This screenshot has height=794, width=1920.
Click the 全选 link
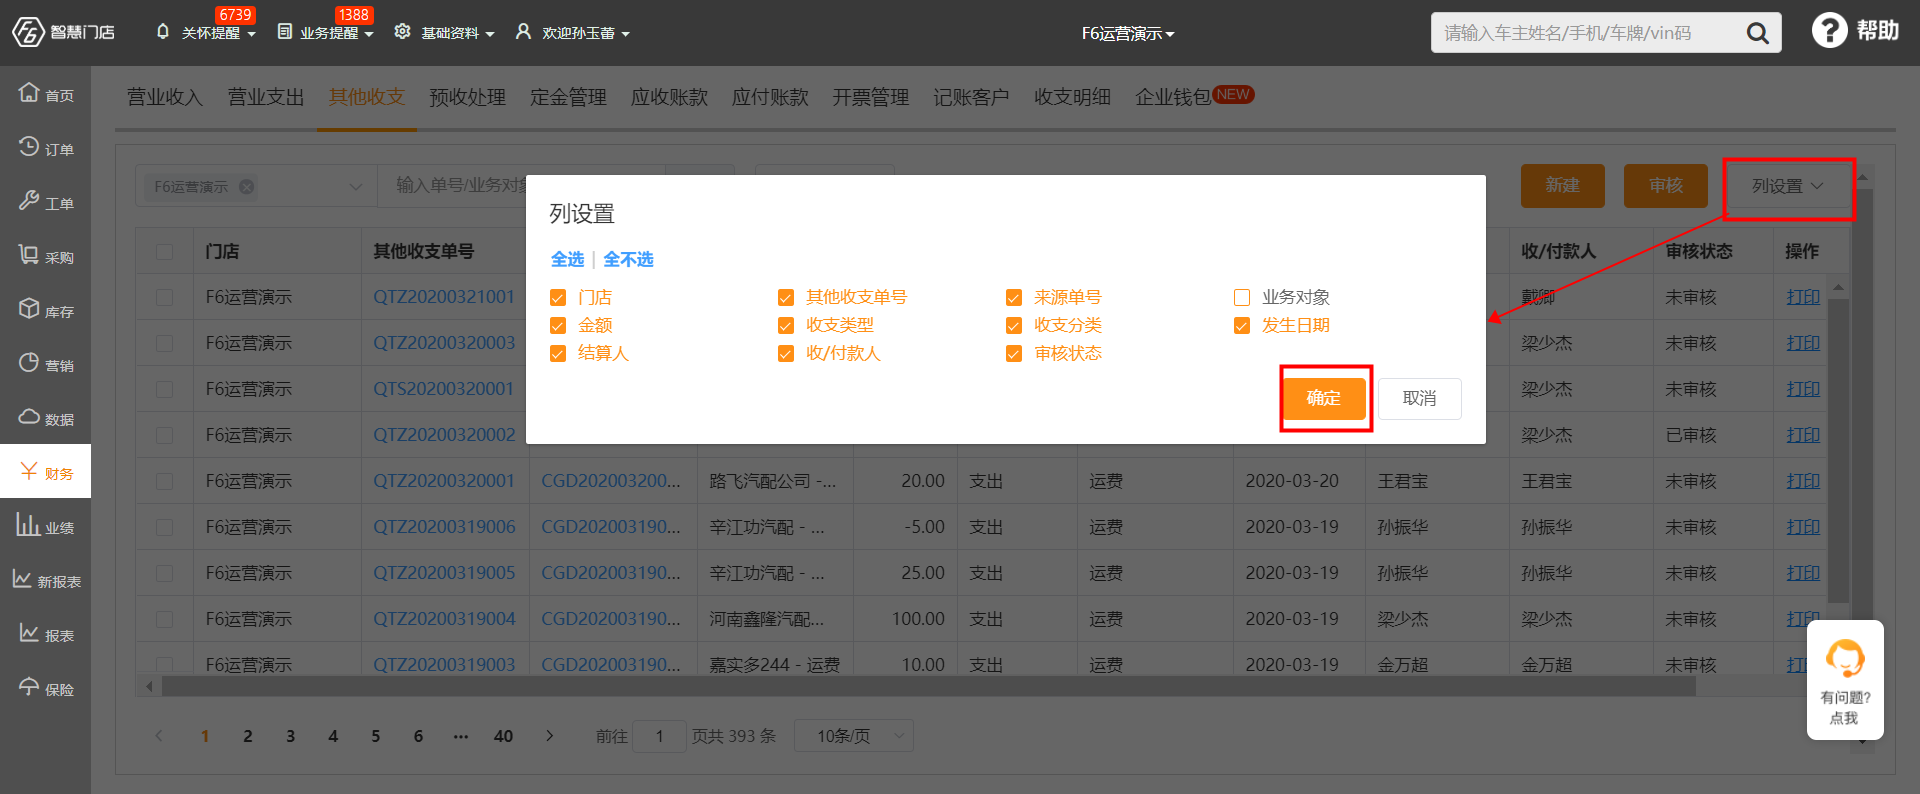(x=567, y=259)
